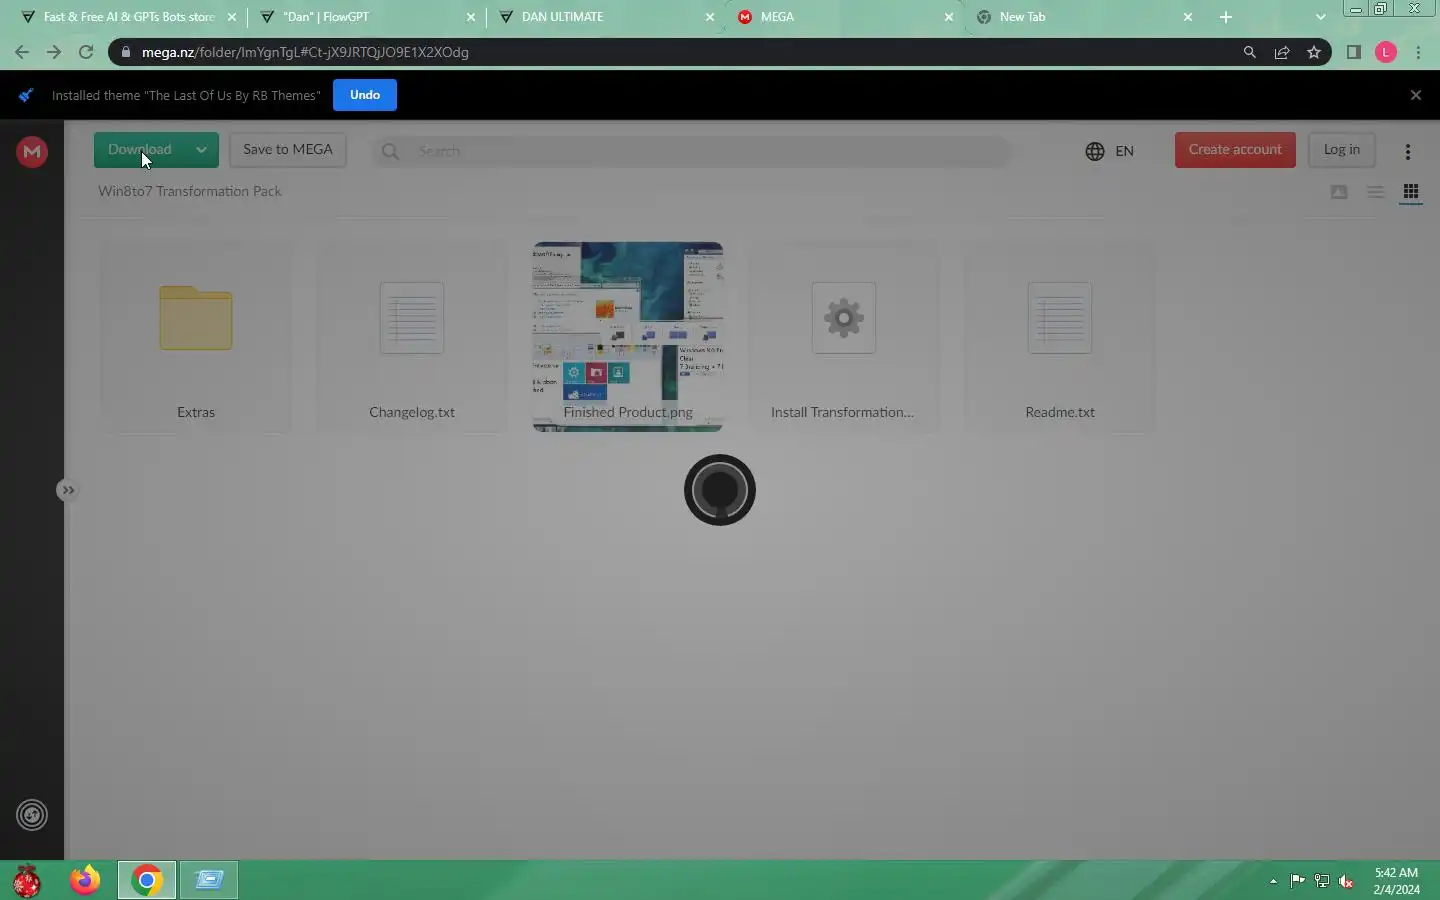This screenshot has height=900, width=1440.
Task: Go back in browser history
Action: point(22,52)
